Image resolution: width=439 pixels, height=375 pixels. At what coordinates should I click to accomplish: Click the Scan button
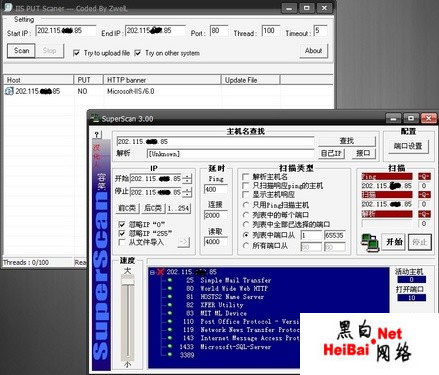21,51
